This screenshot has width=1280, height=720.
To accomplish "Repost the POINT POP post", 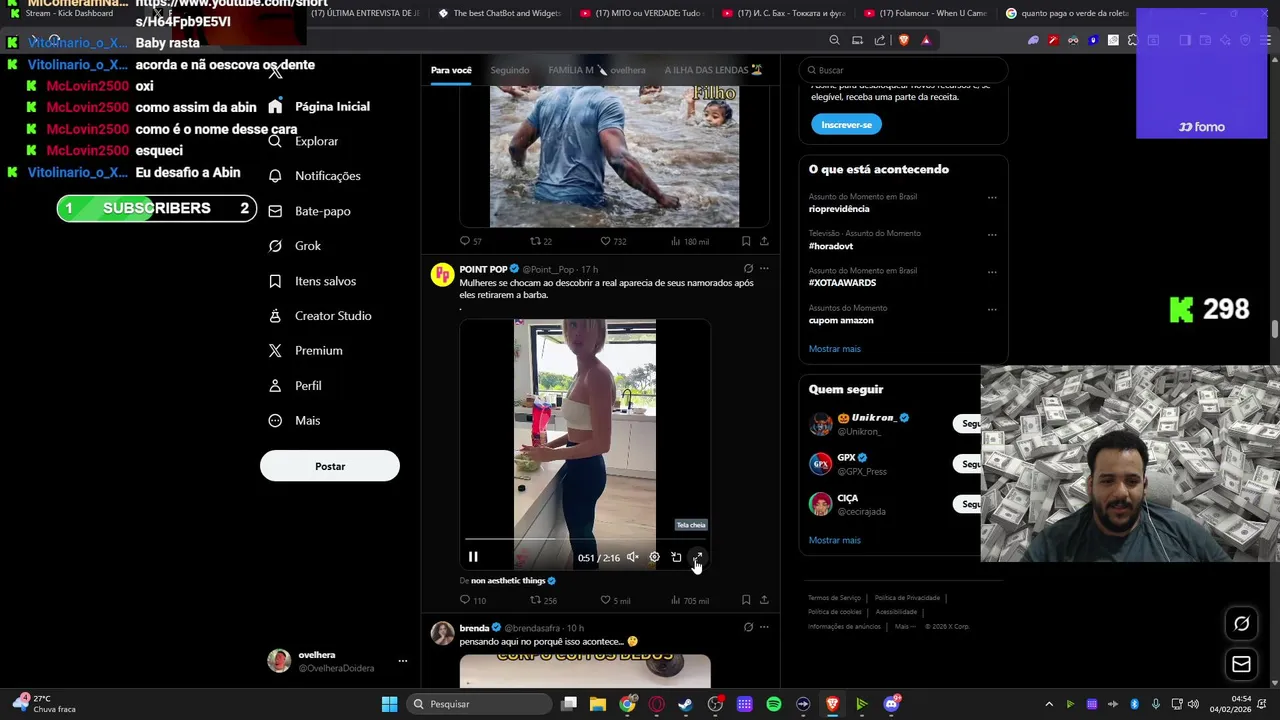I will (543, 600).
